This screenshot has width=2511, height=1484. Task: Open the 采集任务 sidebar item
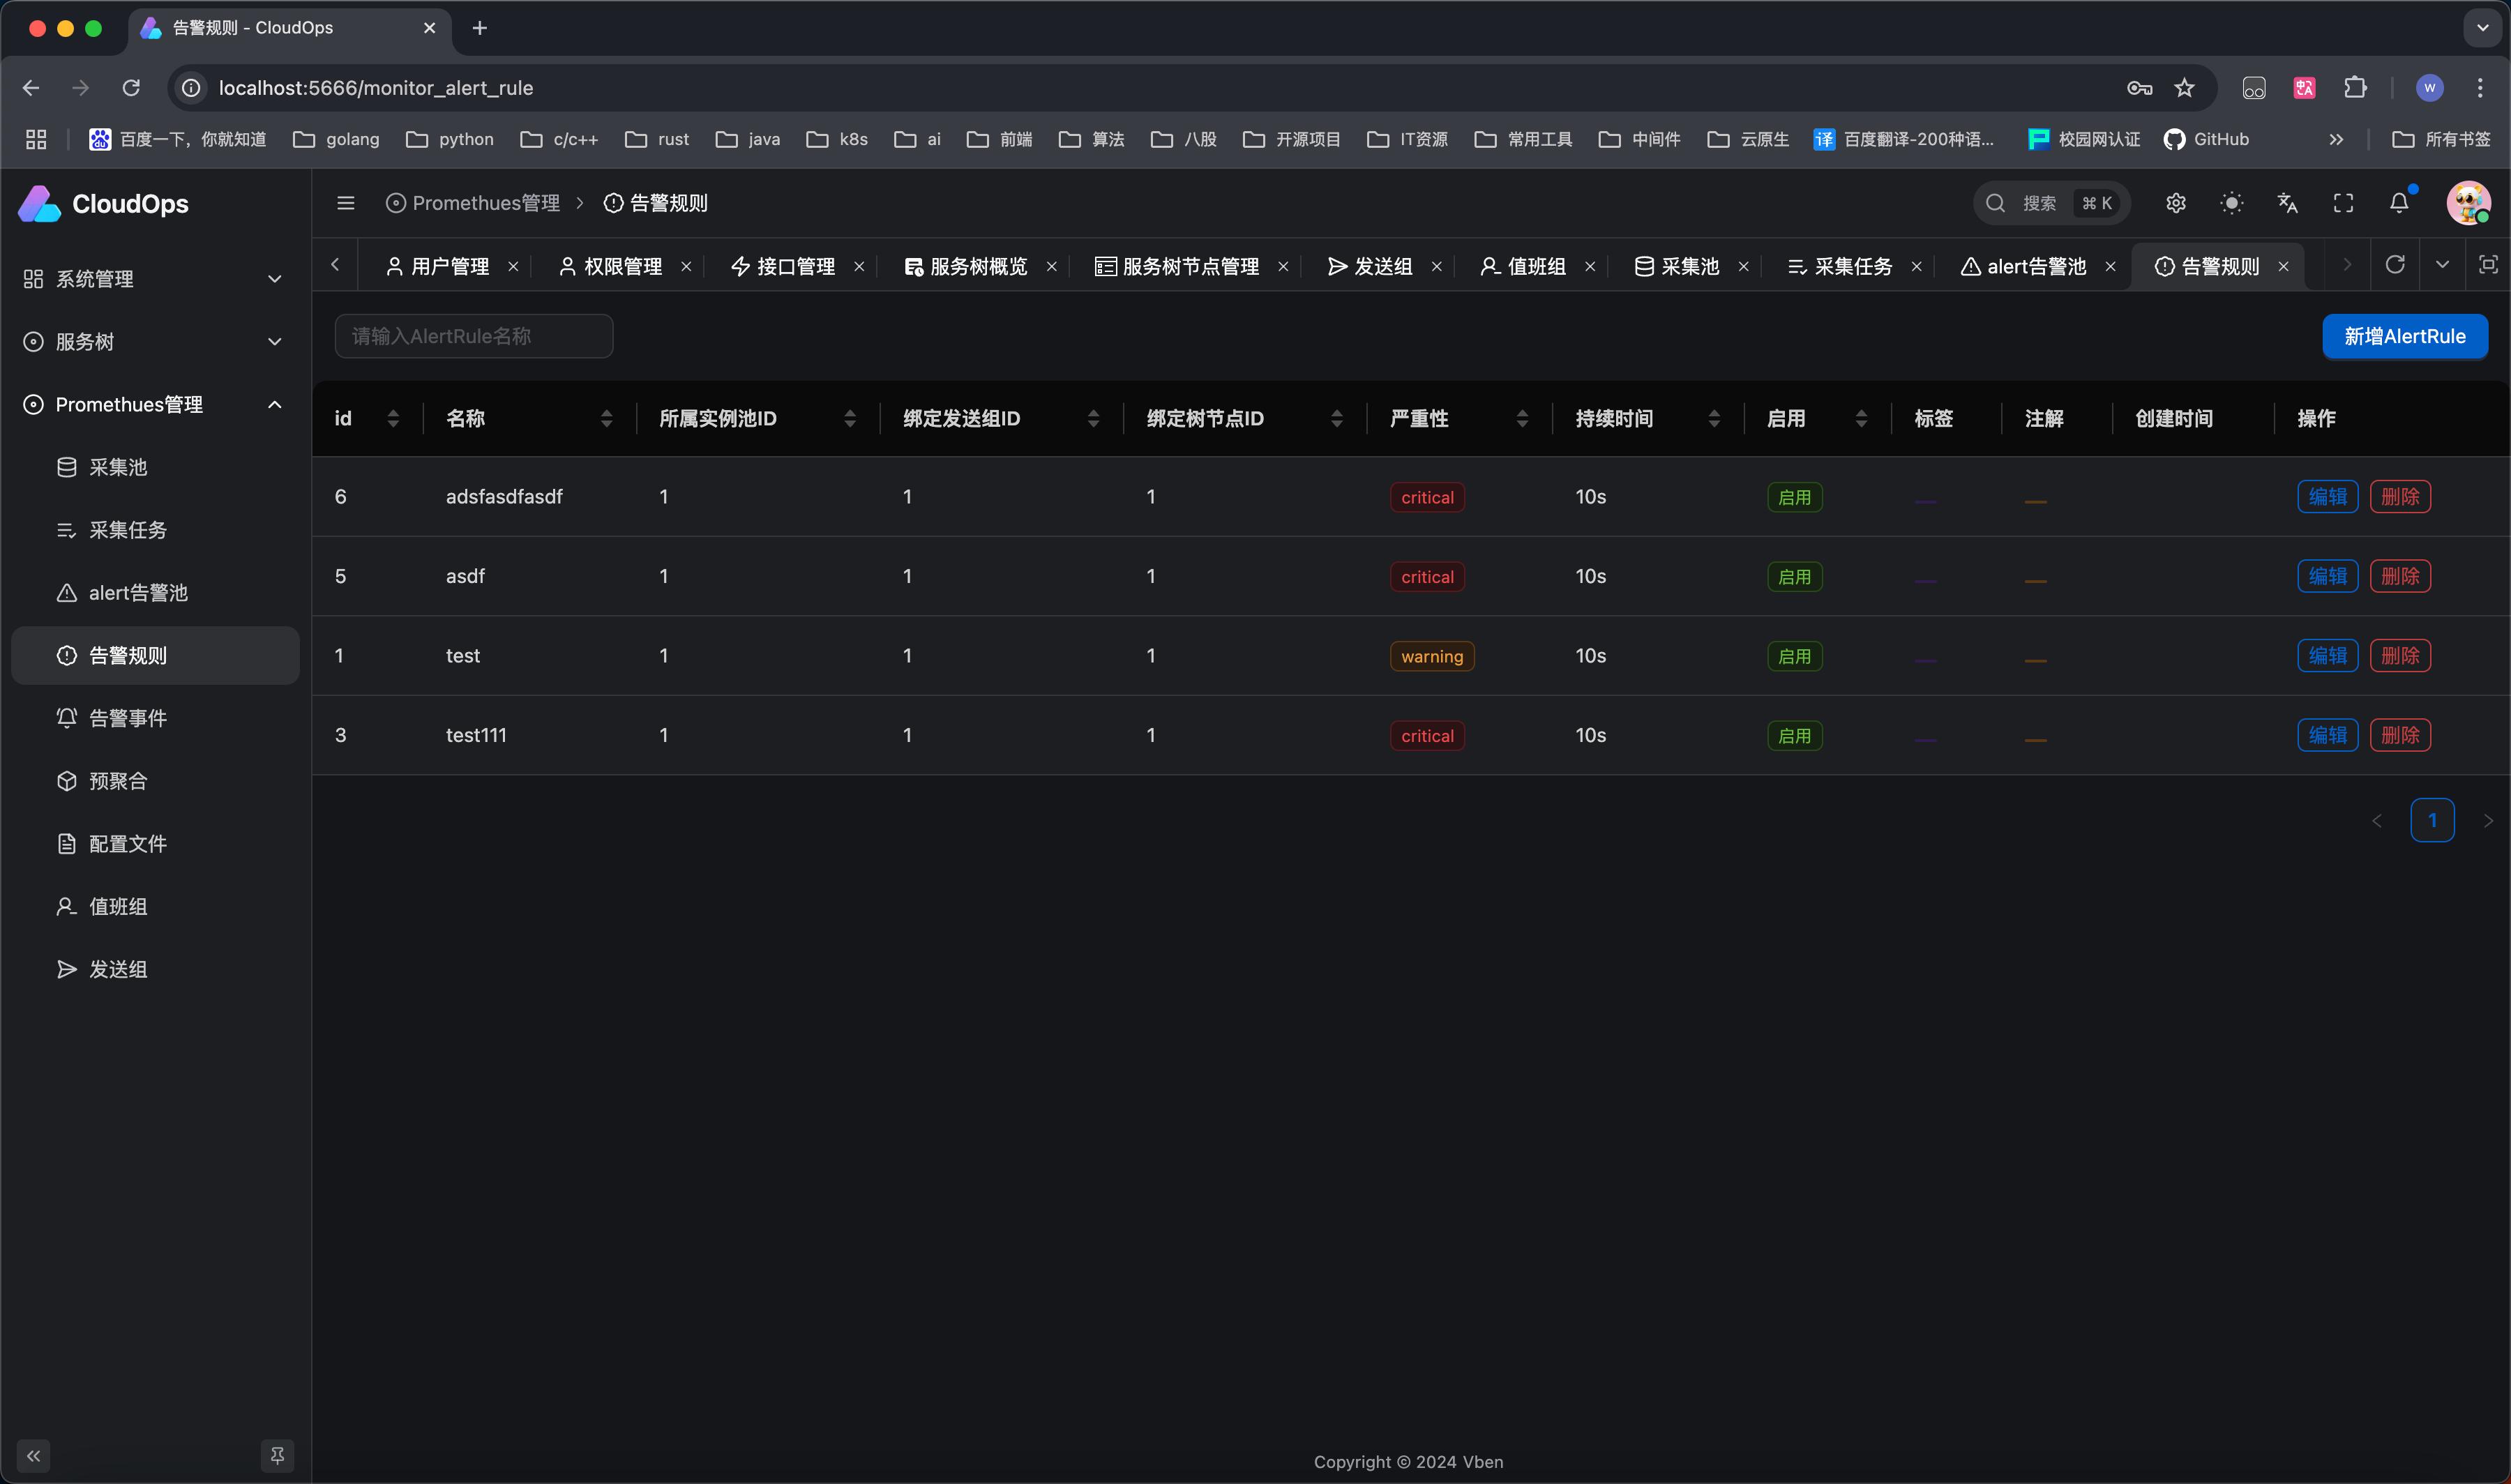click(155, 530)
